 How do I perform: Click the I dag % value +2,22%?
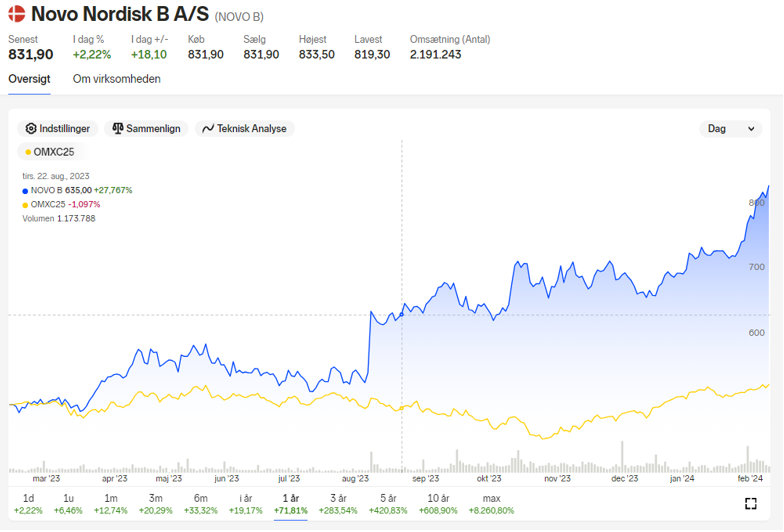tap(92, 54)
